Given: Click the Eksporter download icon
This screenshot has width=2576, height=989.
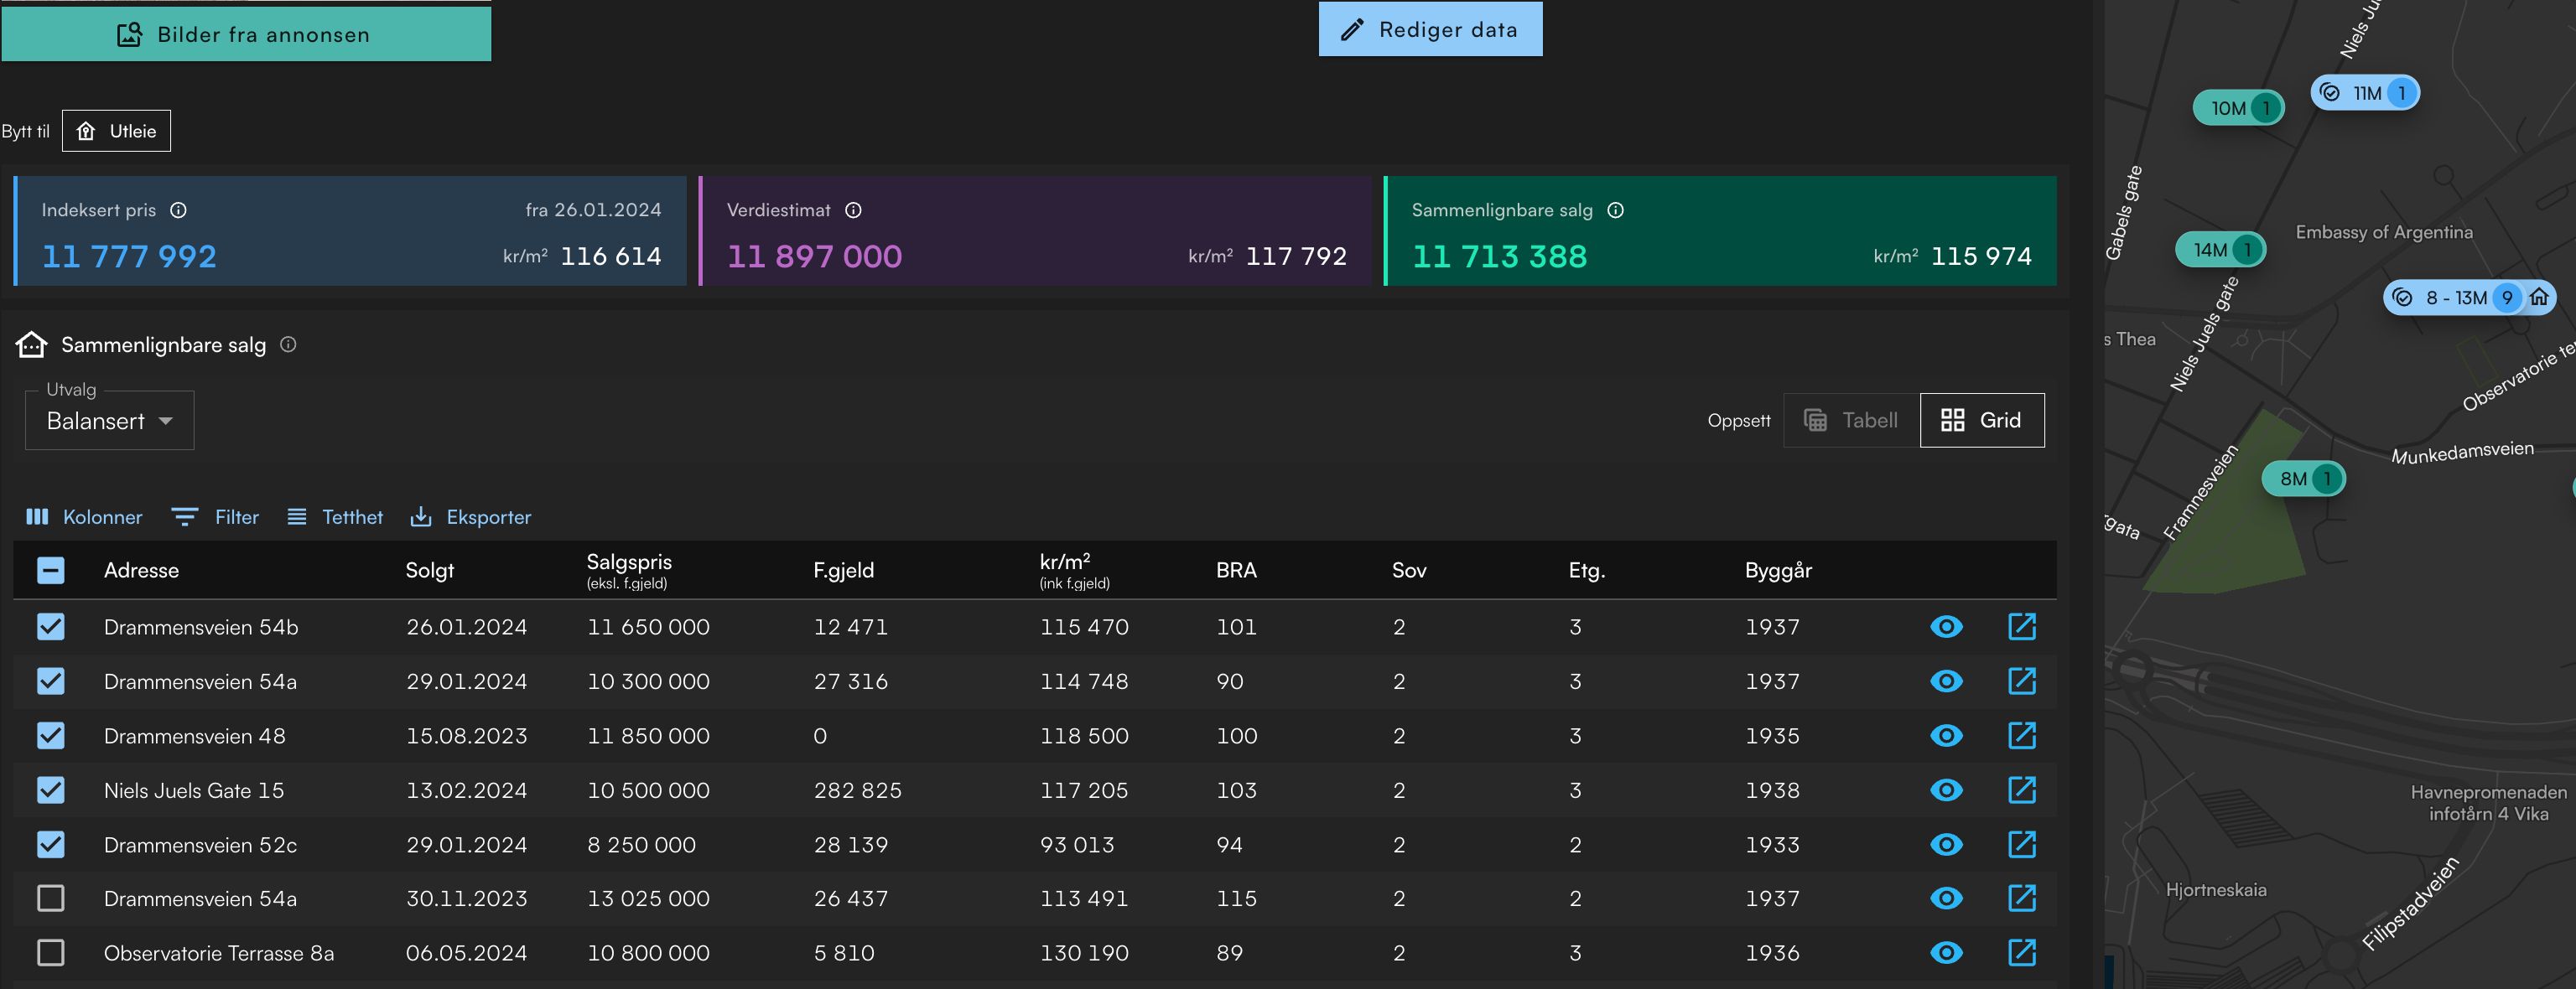Looking at the screenshot, I should [421, 517].
